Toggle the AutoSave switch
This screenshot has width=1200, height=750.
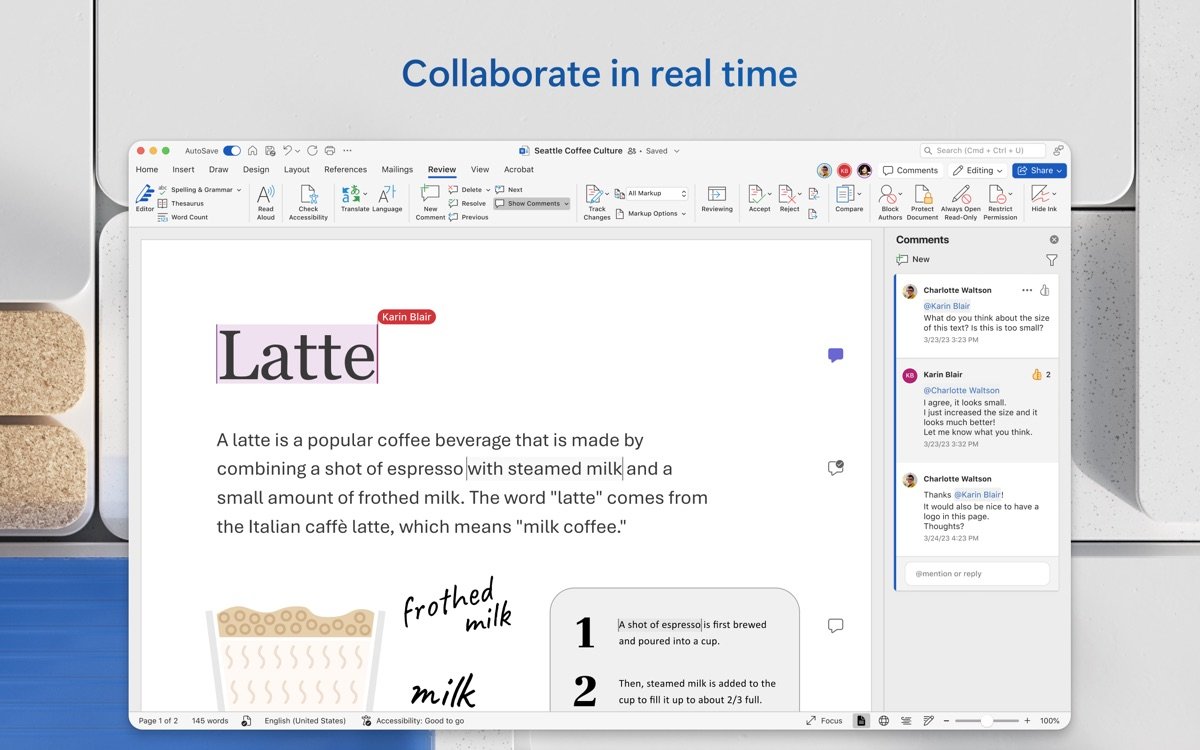231,150
